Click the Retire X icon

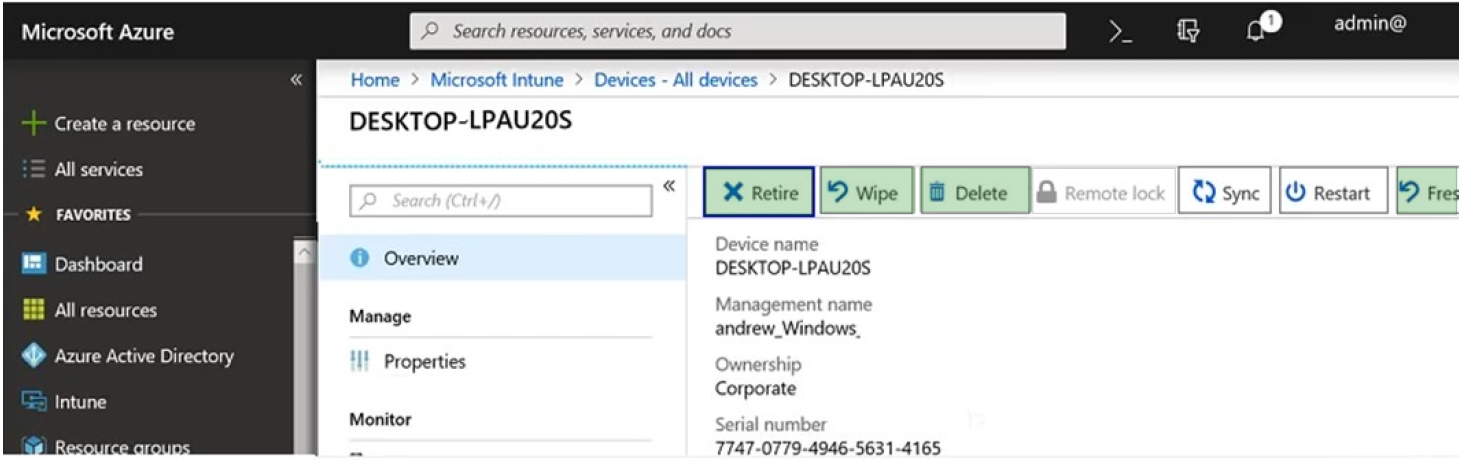[x=733, y=193]
